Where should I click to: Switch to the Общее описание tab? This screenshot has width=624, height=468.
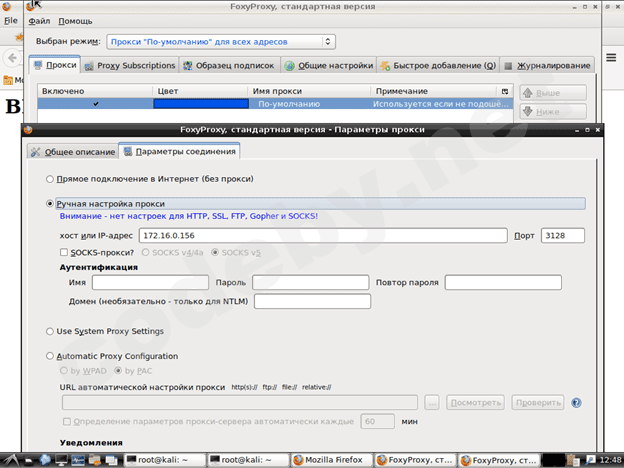click(73, 152)
